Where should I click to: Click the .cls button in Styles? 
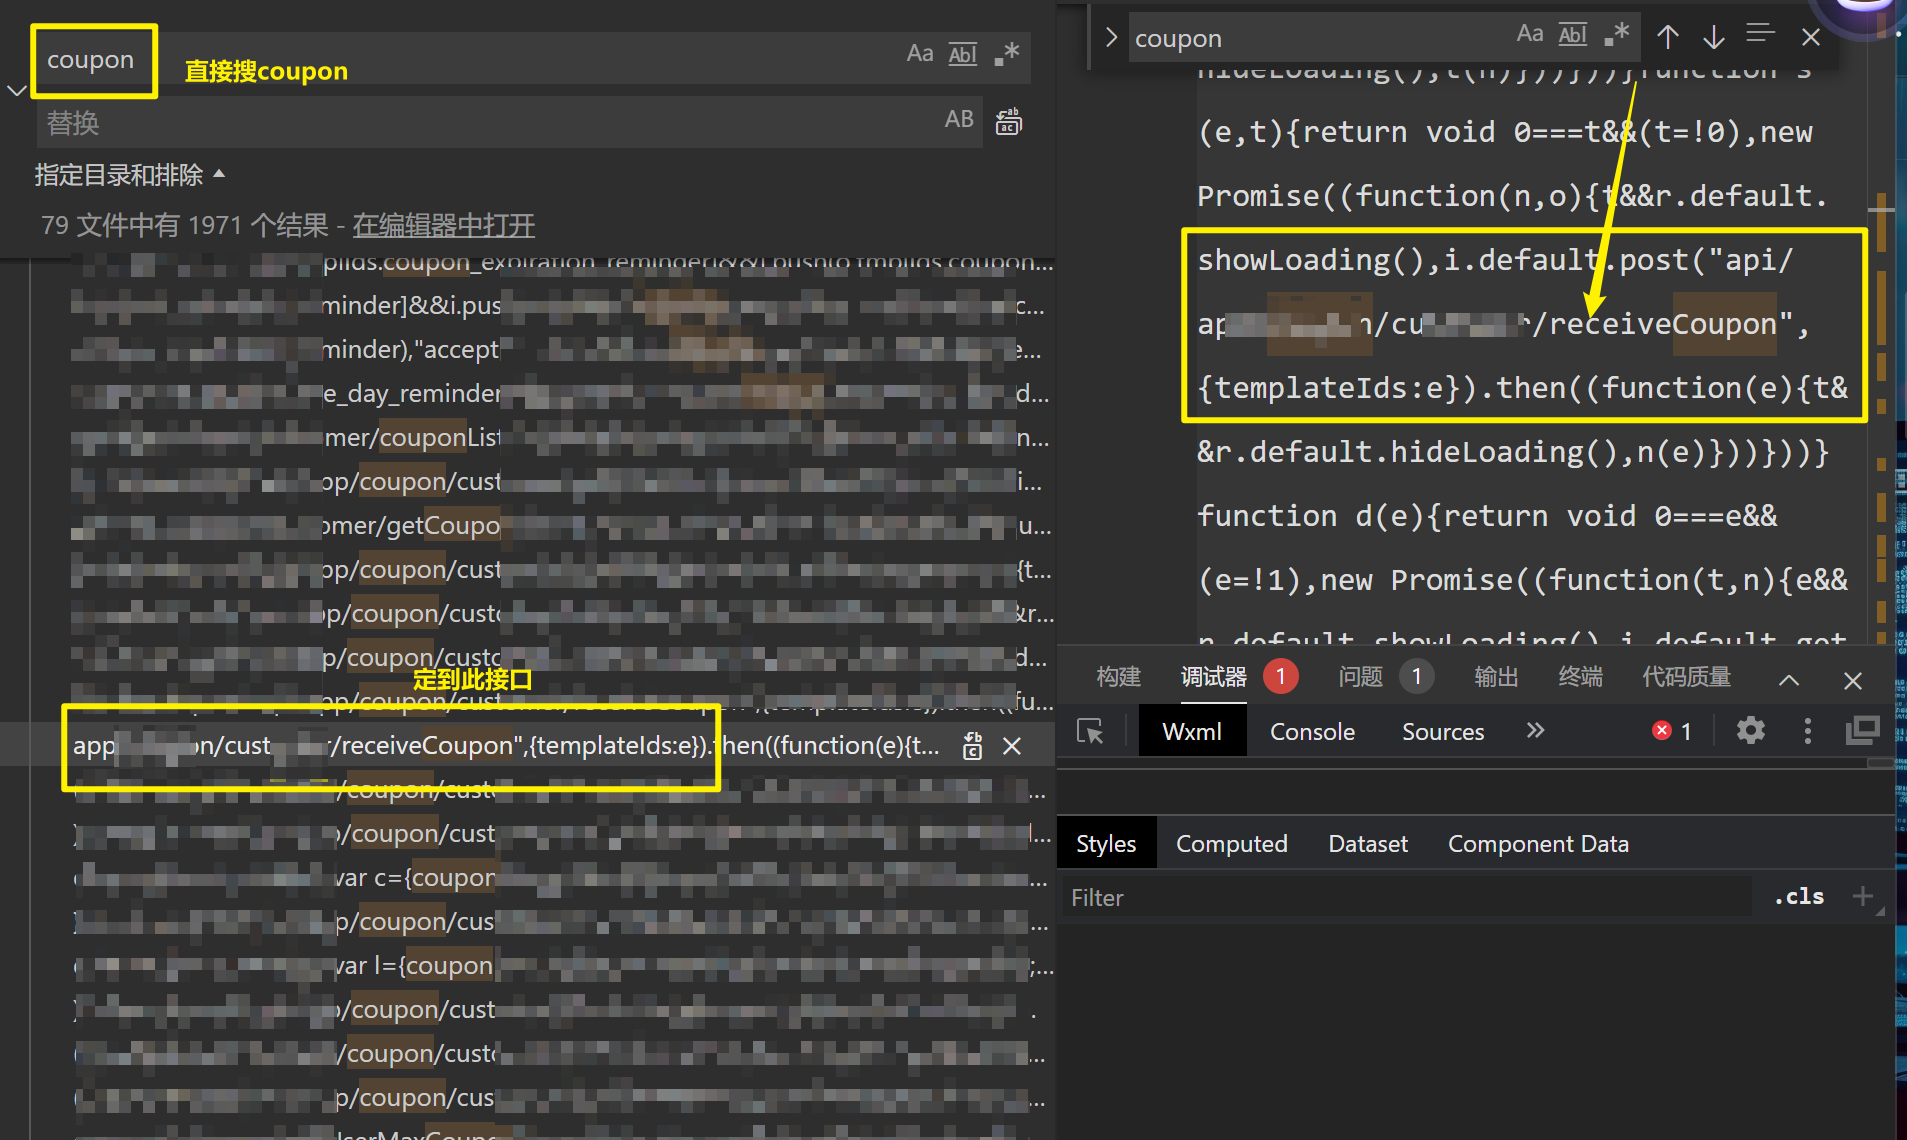(1799, 897)
